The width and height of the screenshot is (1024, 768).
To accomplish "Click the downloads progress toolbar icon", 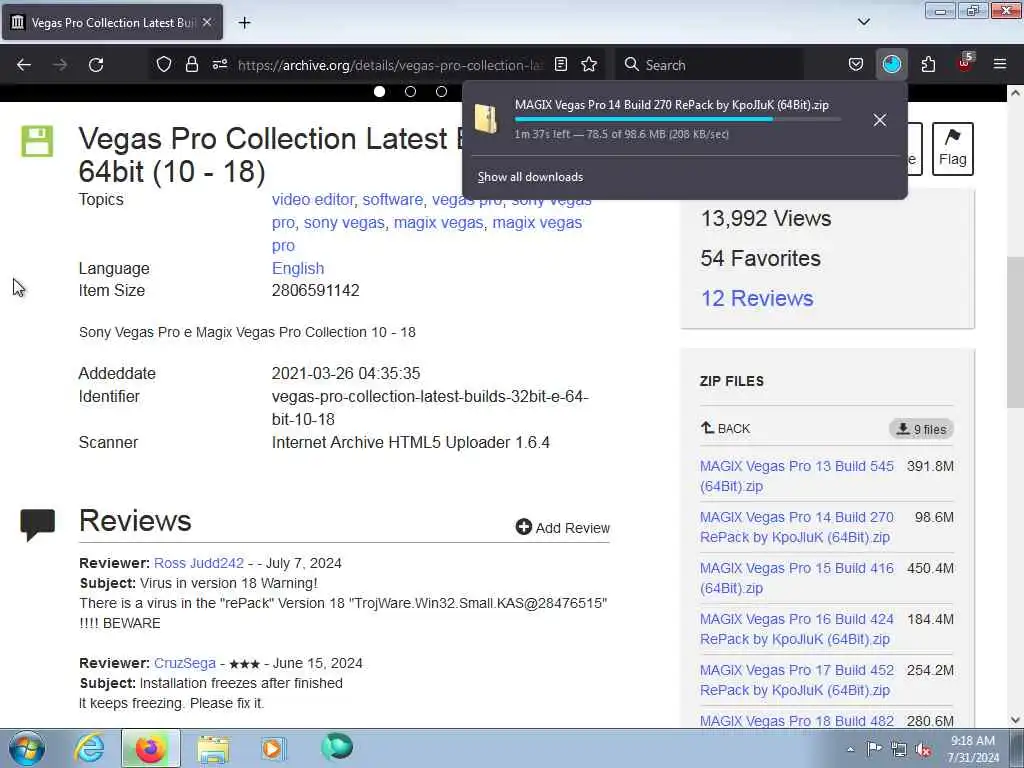I will point(891,65).
